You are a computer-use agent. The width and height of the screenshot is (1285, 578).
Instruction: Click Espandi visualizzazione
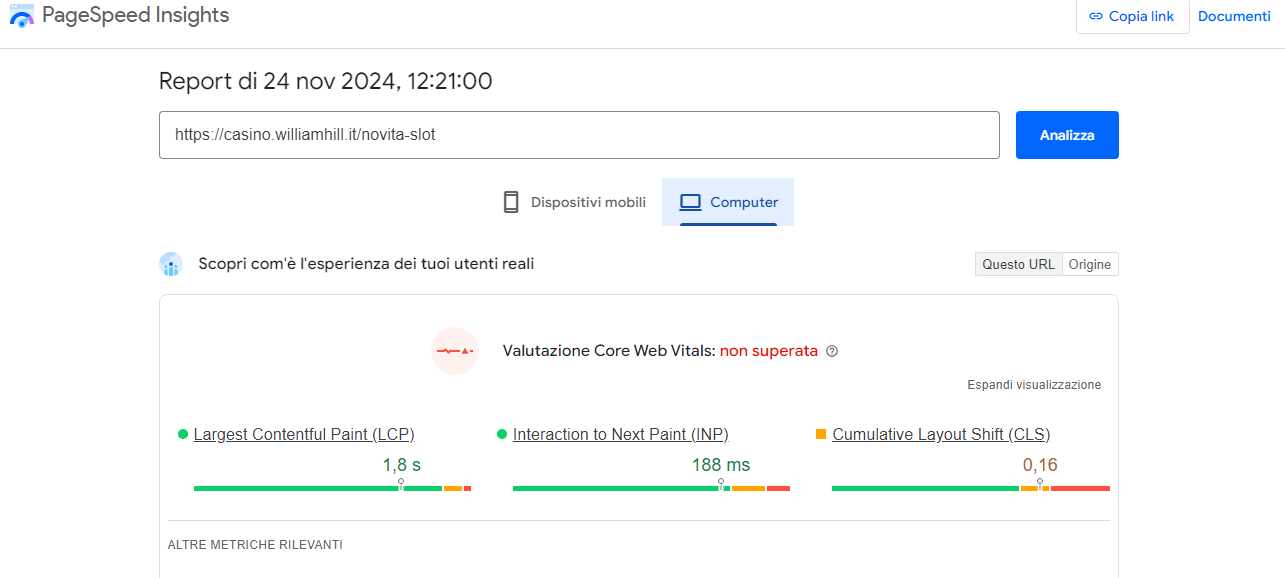click(1034, 385)
